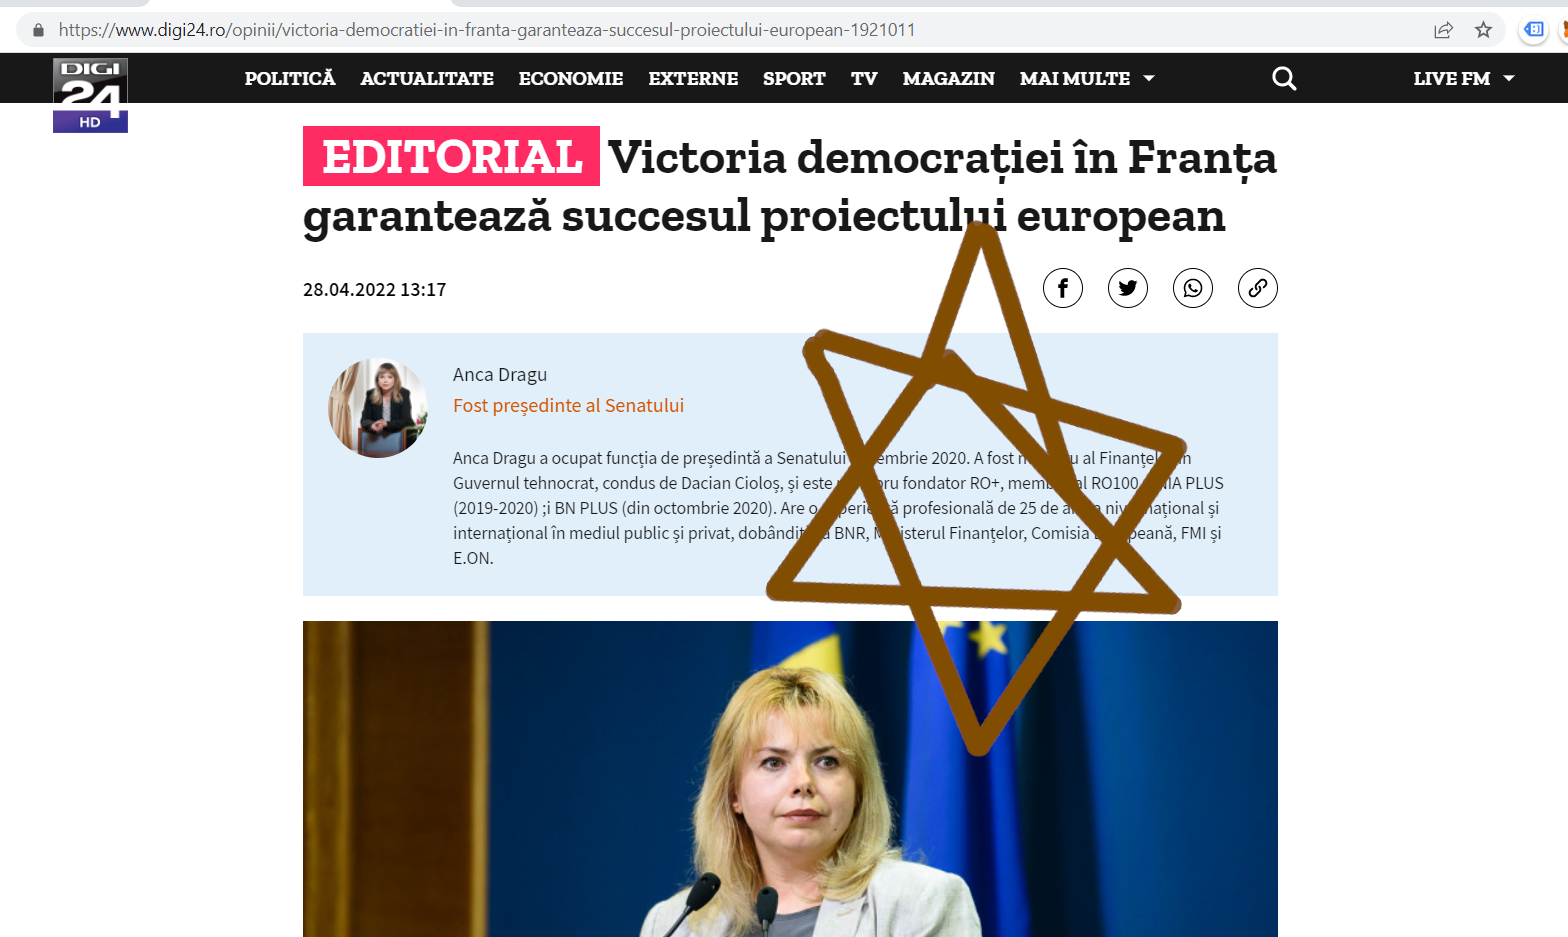The height and width of the screenshot is (937, 1568).
Task: Open the site search magnifier
Action: (1284, 78)
